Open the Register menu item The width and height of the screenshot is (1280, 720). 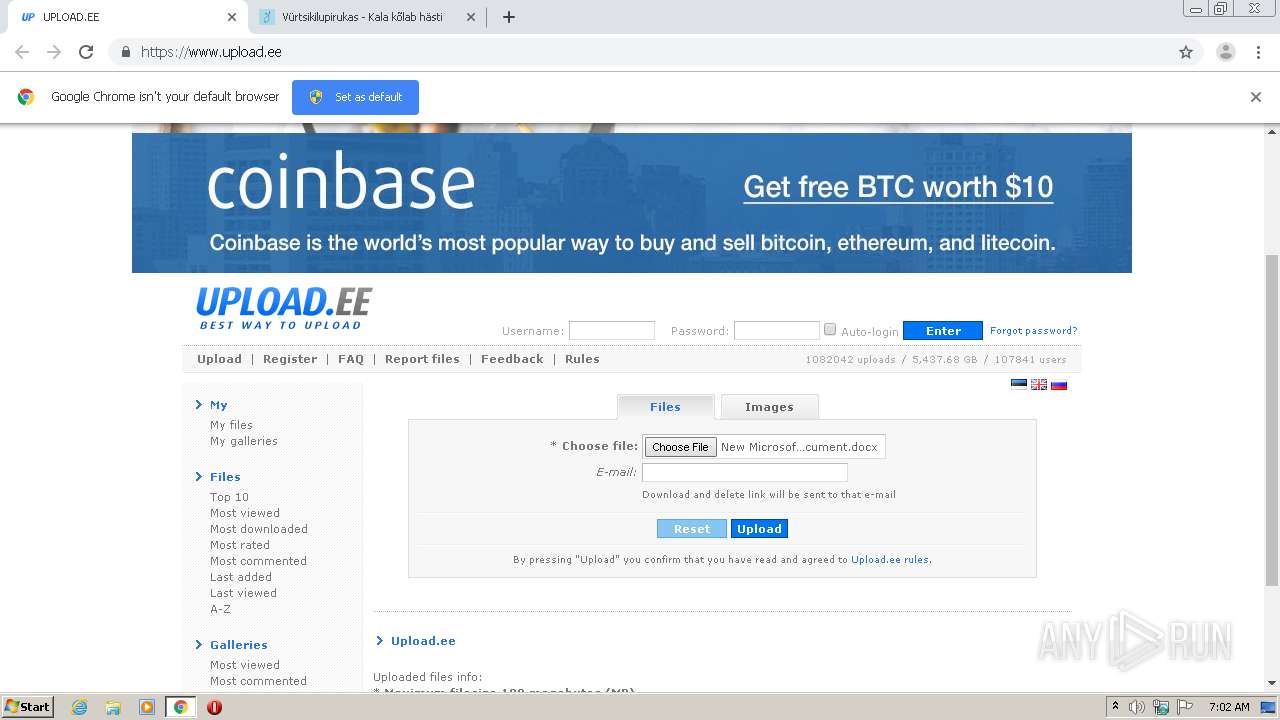(x=290, y=359)
